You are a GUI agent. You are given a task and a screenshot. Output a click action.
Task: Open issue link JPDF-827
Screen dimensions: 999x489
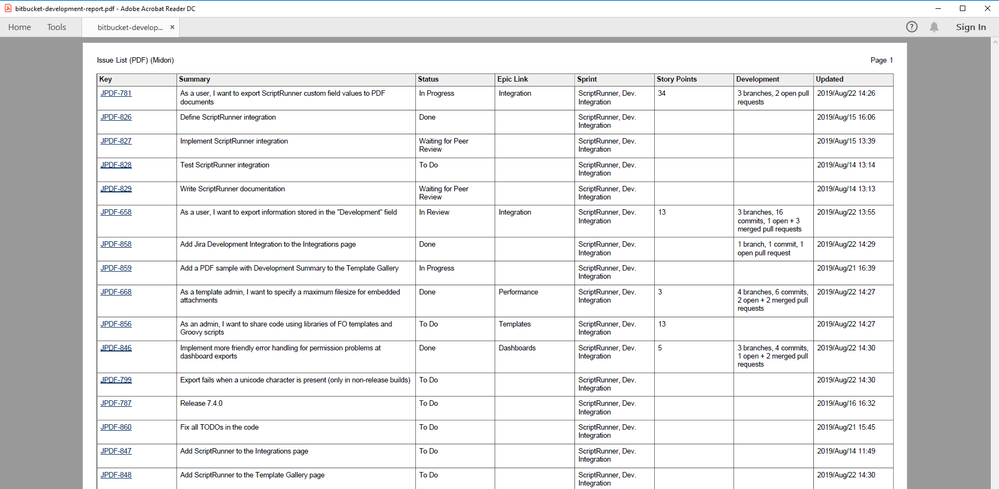pos(116,141)
